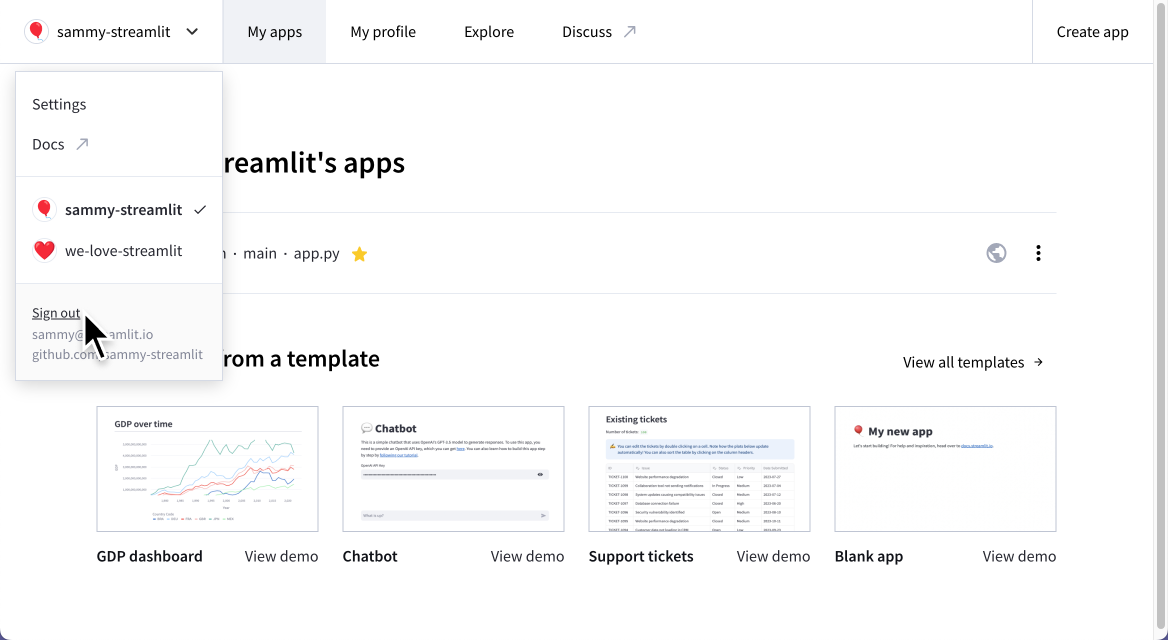Viewport: 1168px width, 640px height.
Task: Open the app's three-dot overflow menu
Action: pos(1038,253)
